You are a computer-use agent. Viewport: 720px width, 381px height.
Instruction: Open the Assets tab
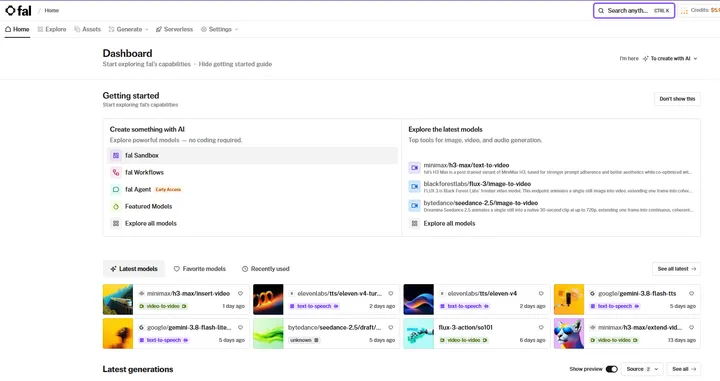click(x=87, y=29)
